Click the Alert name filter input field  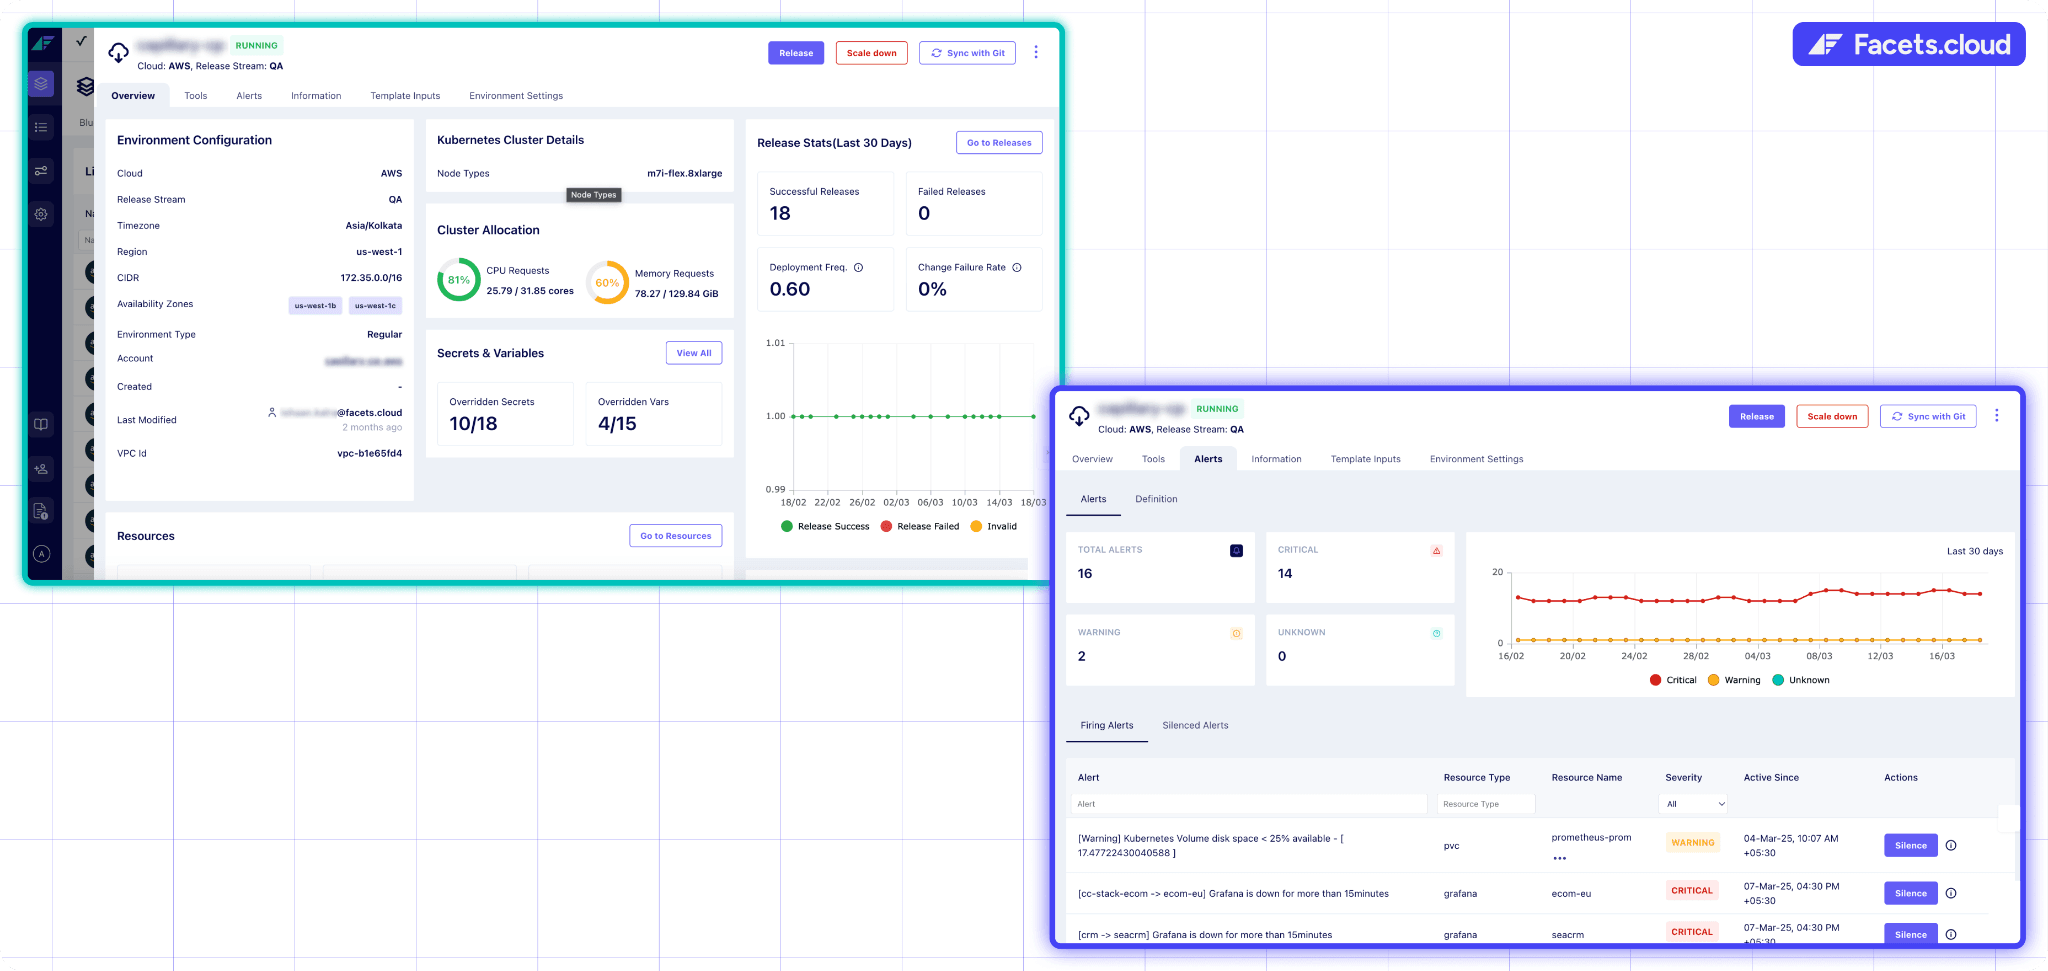[x=1248, y=804]
